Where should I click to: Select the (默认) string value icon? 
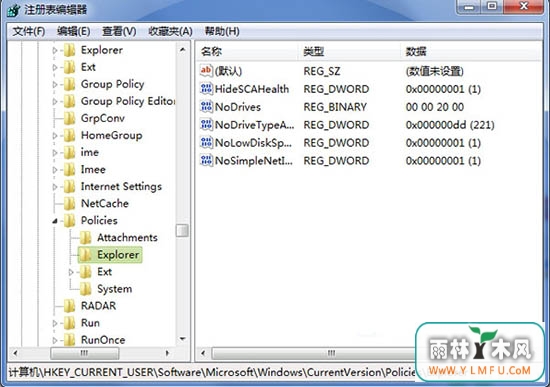pyautogui.click(x=206, y=71)
